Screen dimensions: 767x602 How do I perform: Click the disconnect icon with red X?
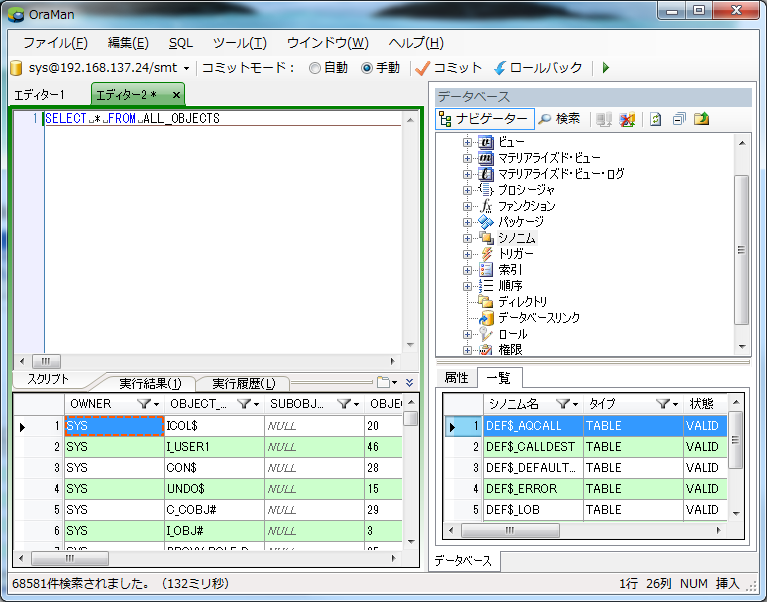(x=627, y=119)
